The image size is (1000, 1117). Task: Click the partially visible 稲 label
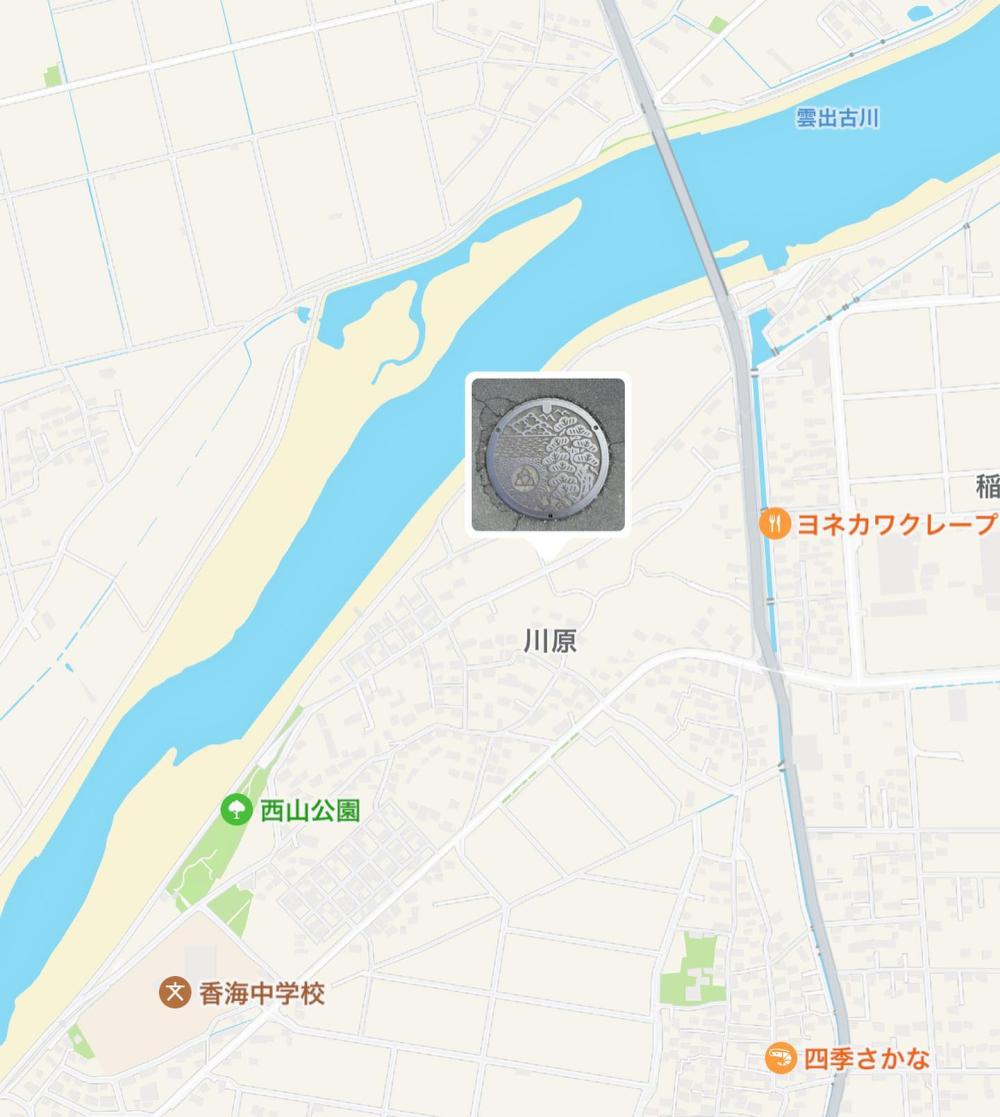coord(988,487)
